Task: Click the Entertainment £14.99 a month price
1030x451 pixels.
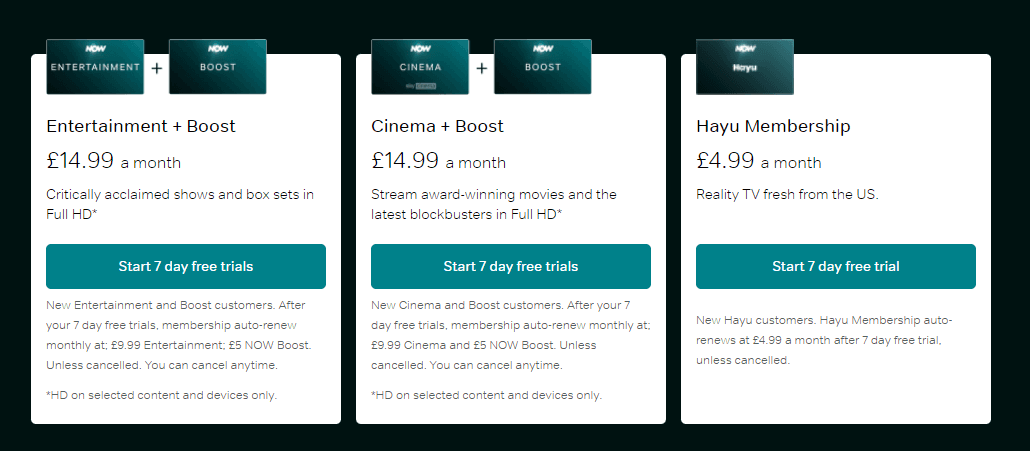Action: [114, 161]
